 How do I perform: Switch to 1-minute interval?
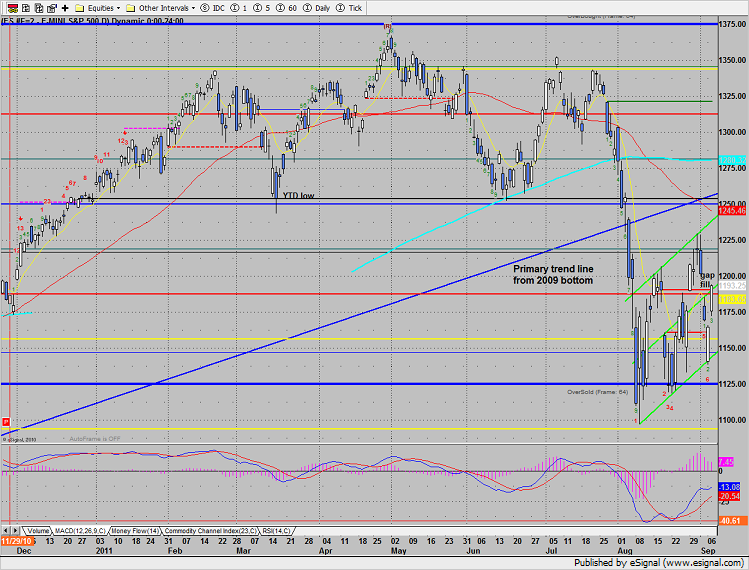coord(239,8)
